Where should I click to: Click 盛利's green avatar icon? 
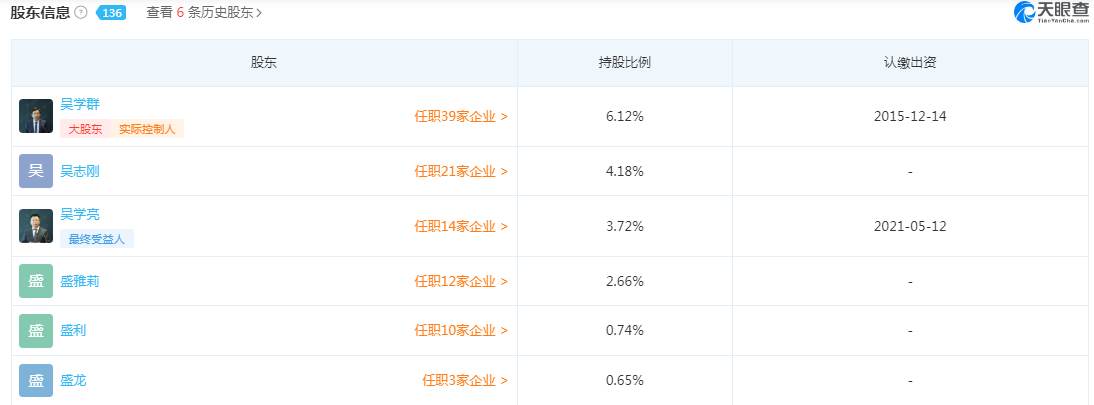click(x=36, y=330)
